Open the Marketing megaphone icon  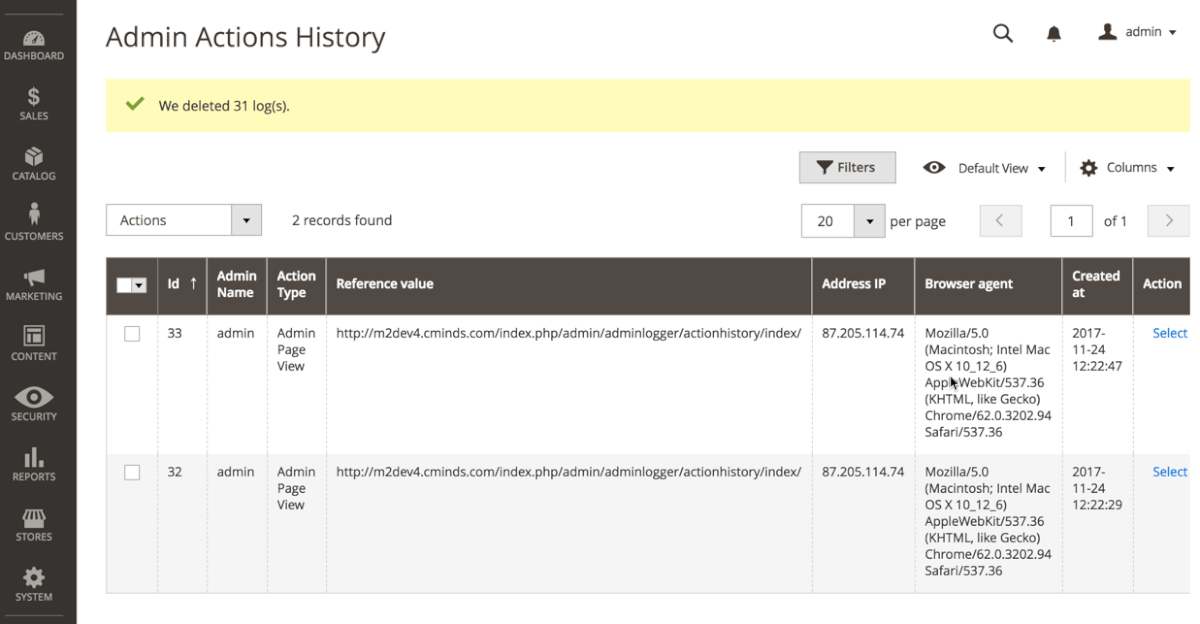pos(34,284)
